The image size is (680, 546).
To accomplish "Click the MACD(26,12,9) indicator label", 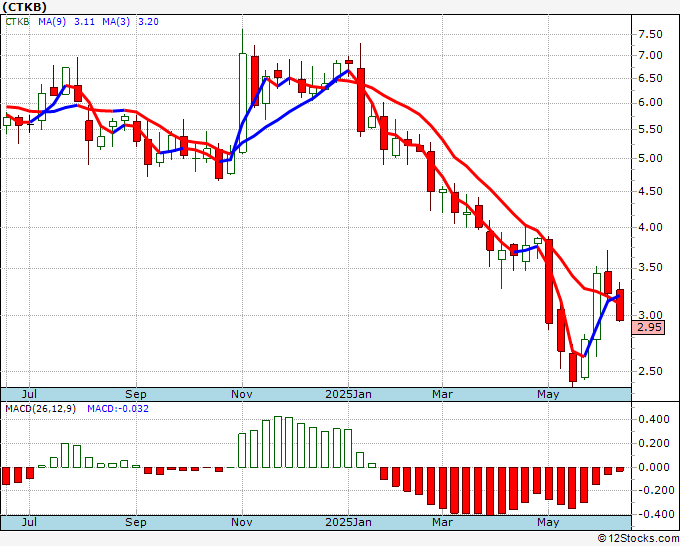I will (40, 409).
